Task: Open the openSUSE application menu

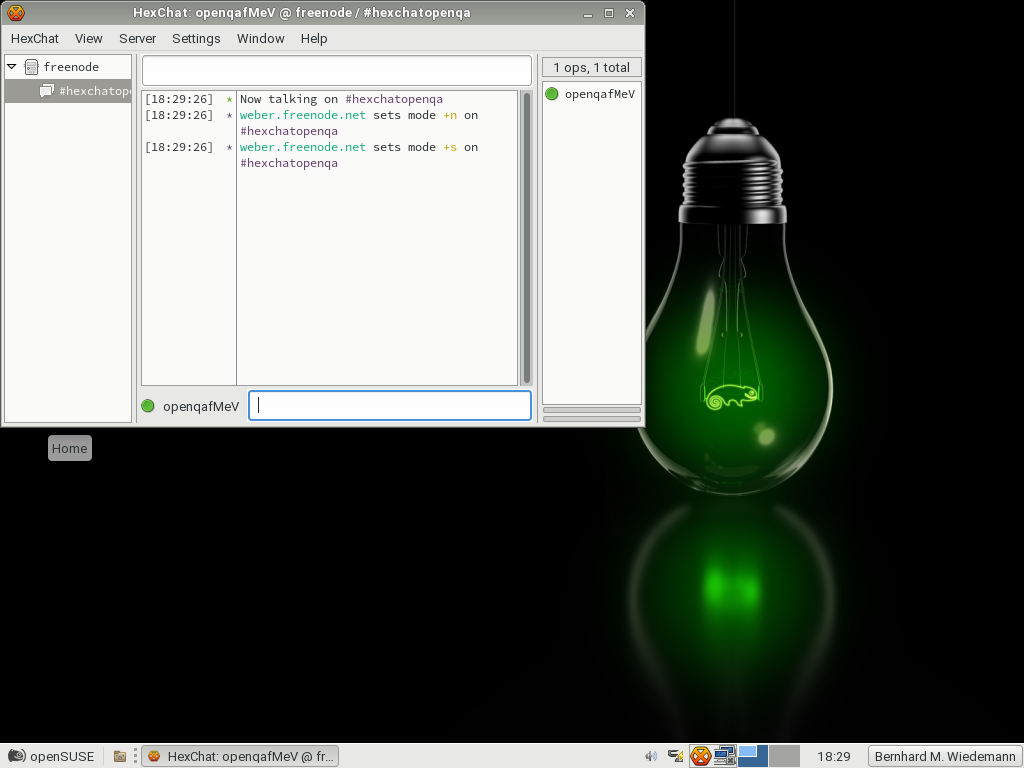Action: (51, 756)
